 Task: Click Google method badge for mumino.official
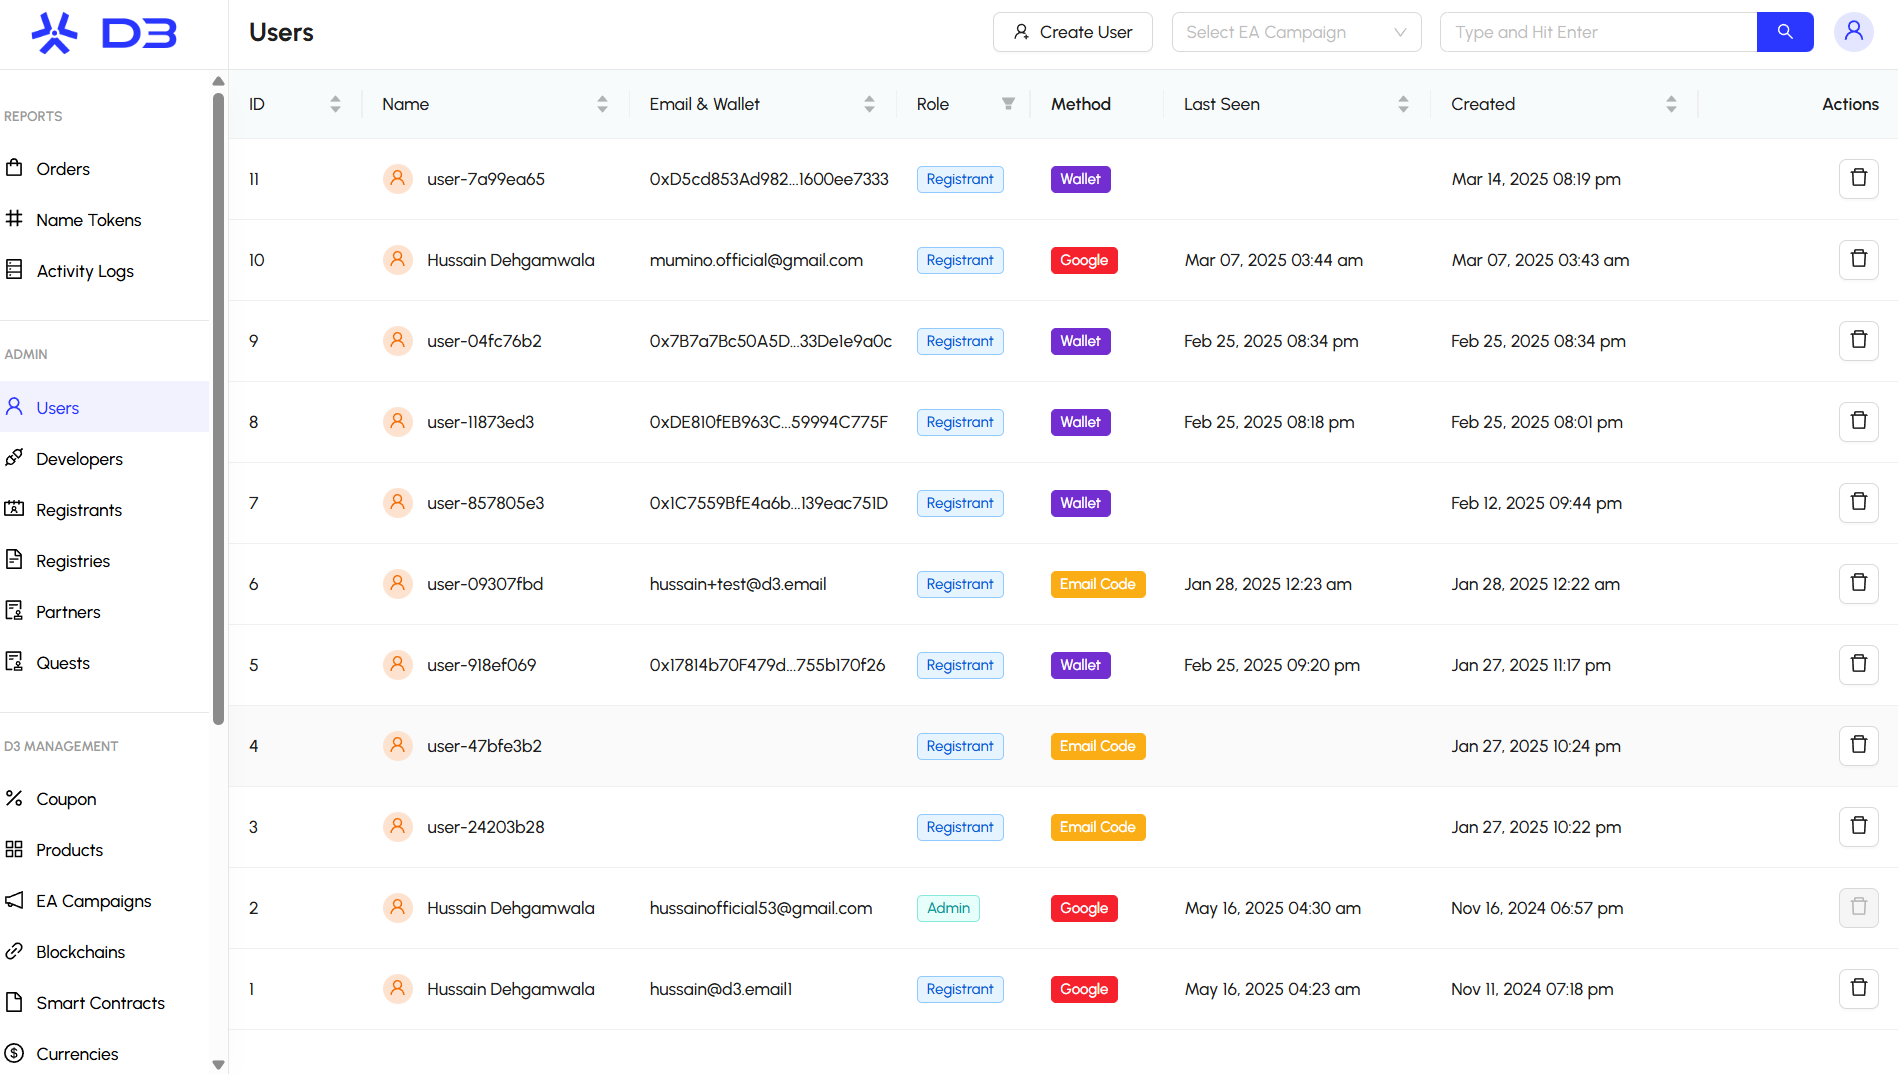[x=1084, y=260]
